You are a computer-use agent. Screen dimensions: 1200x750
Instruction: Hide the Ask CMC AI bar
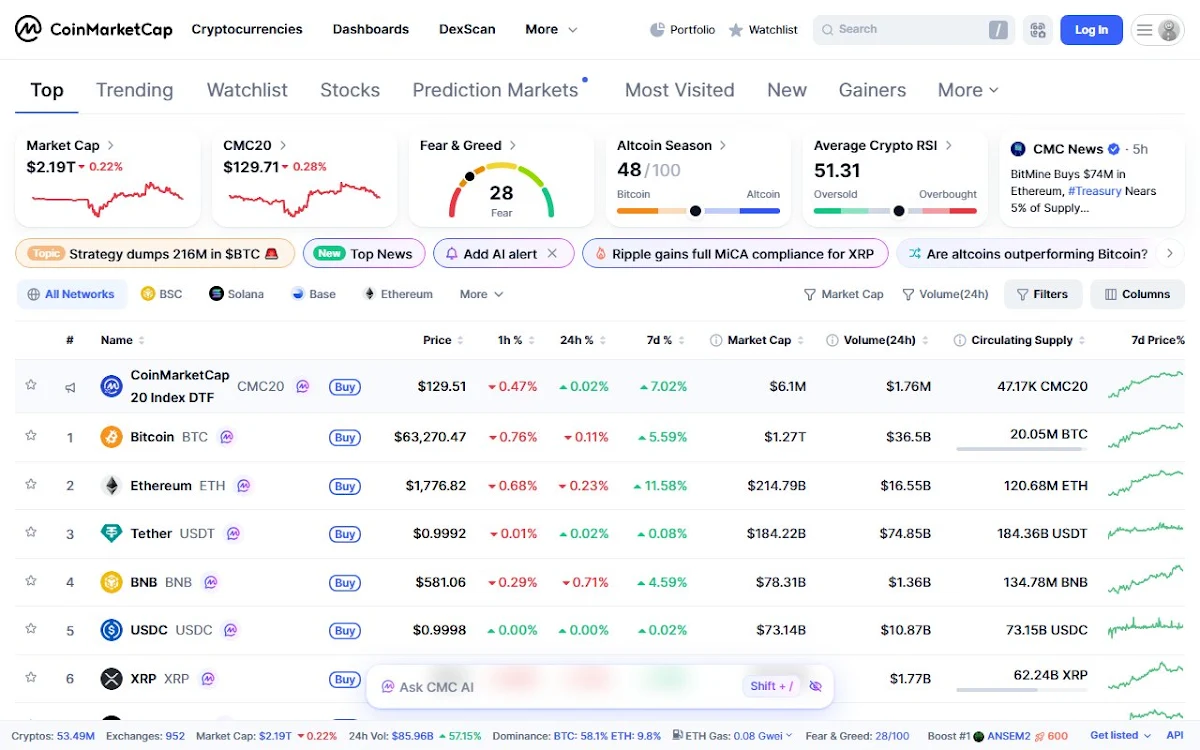(x=815, y=686)
